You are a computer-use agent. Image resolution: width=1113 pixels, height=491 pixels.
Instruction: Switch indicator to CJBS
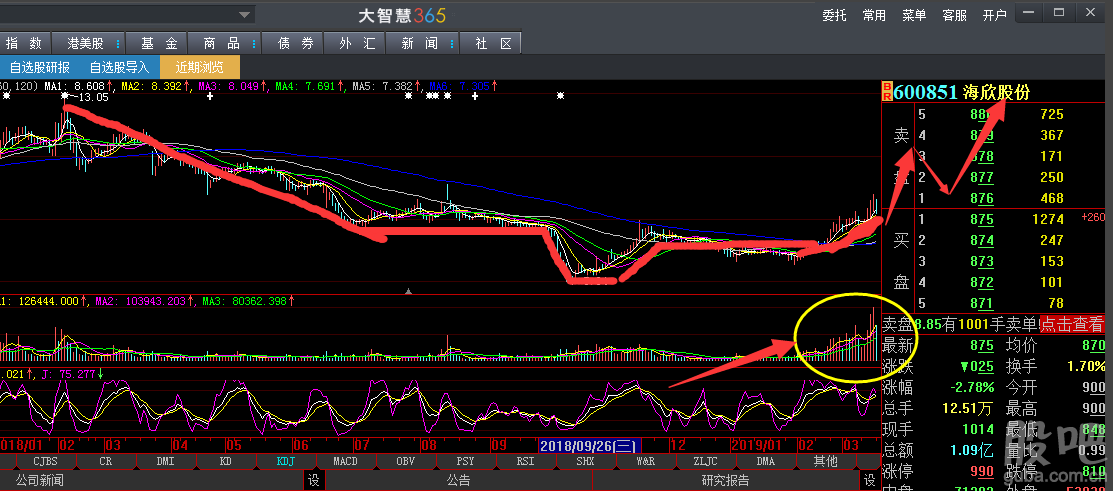[46, 461]
